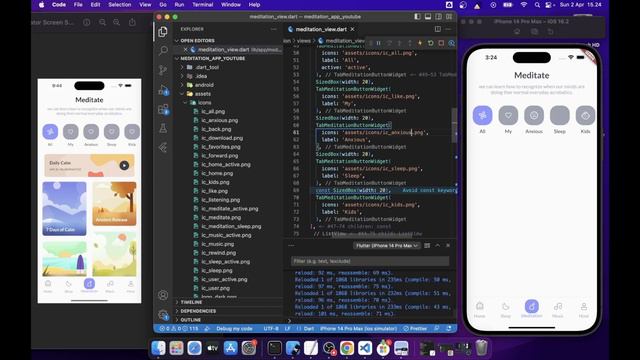The height and width of the screenshot is (360, 640).
Task: Toggle bottom panel layout button in title bar
Action: (x=428, y=17)
